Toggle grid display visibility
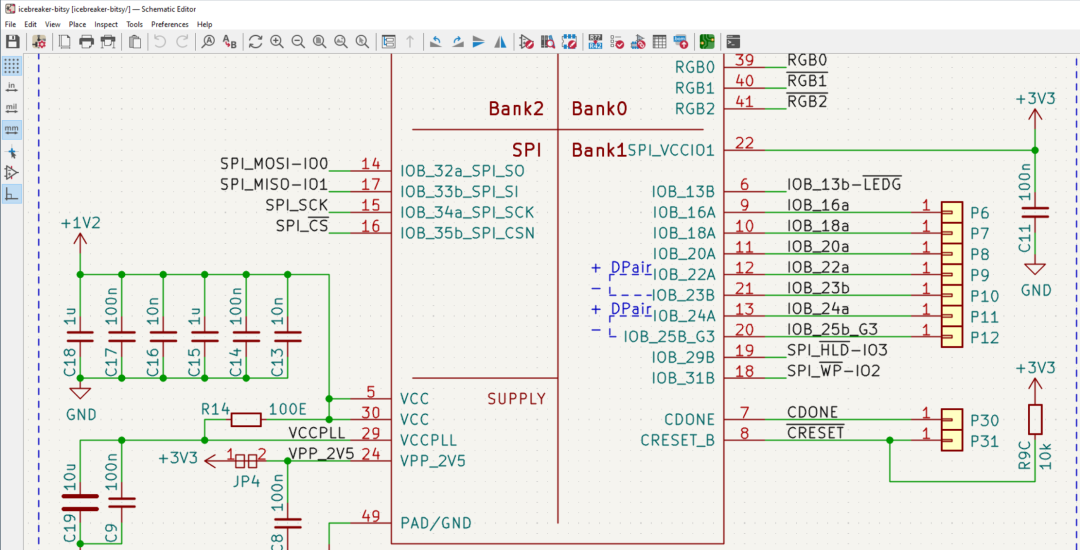The height and width of the screenshot is (550, 1080). point(12,66)
